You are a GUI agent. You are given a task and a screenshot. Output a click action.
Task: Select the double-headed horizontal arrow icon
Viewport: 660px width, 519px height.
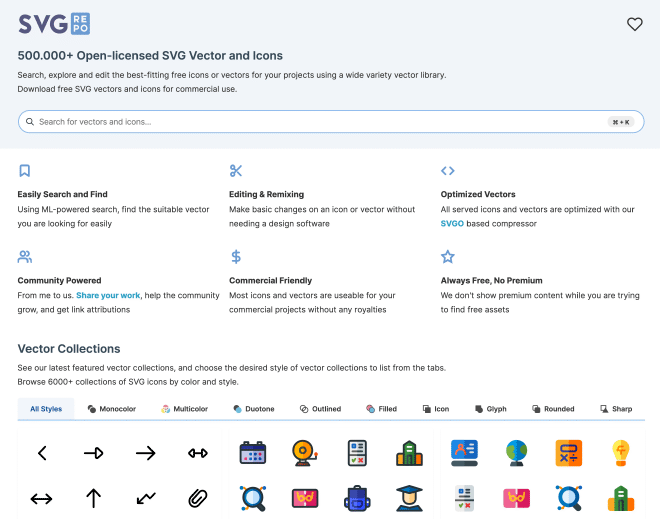pos(42,497)
